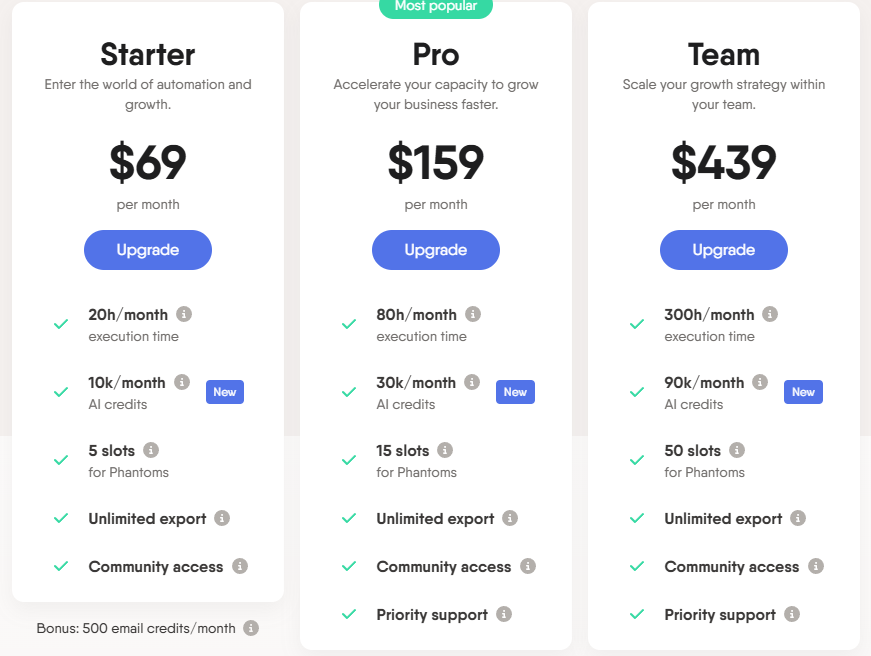Open info icon next to Pro 30k/month
The image size is (871, 656).
tap(472, 382)
